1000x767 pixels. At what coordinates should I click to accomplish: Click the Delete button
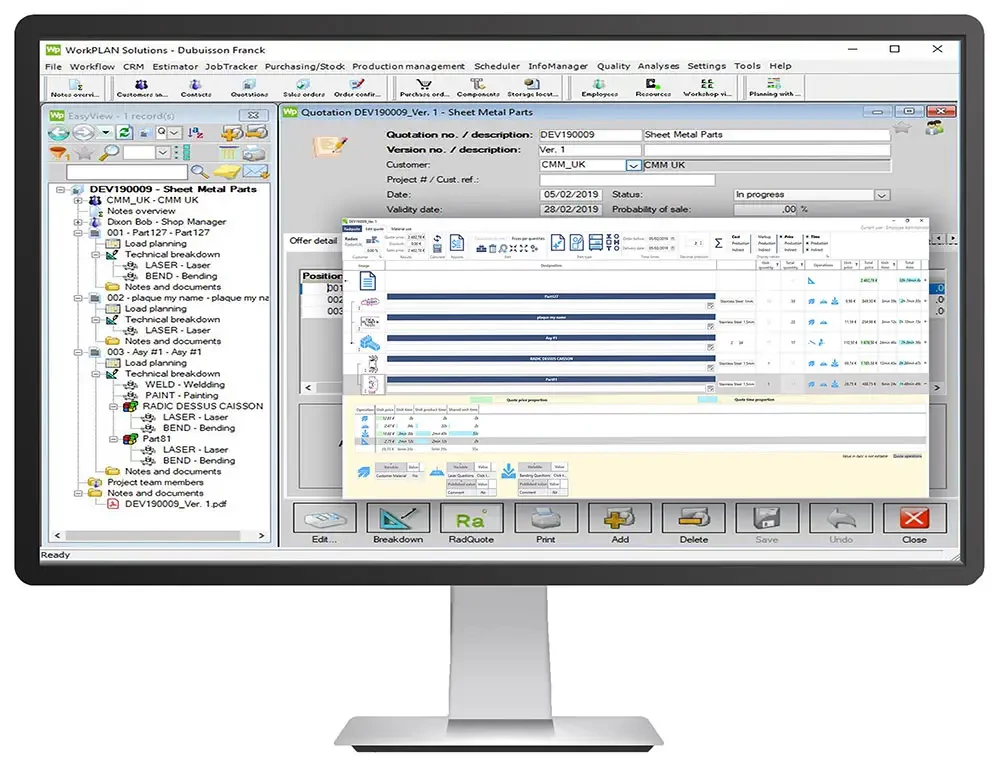(693, 524)
